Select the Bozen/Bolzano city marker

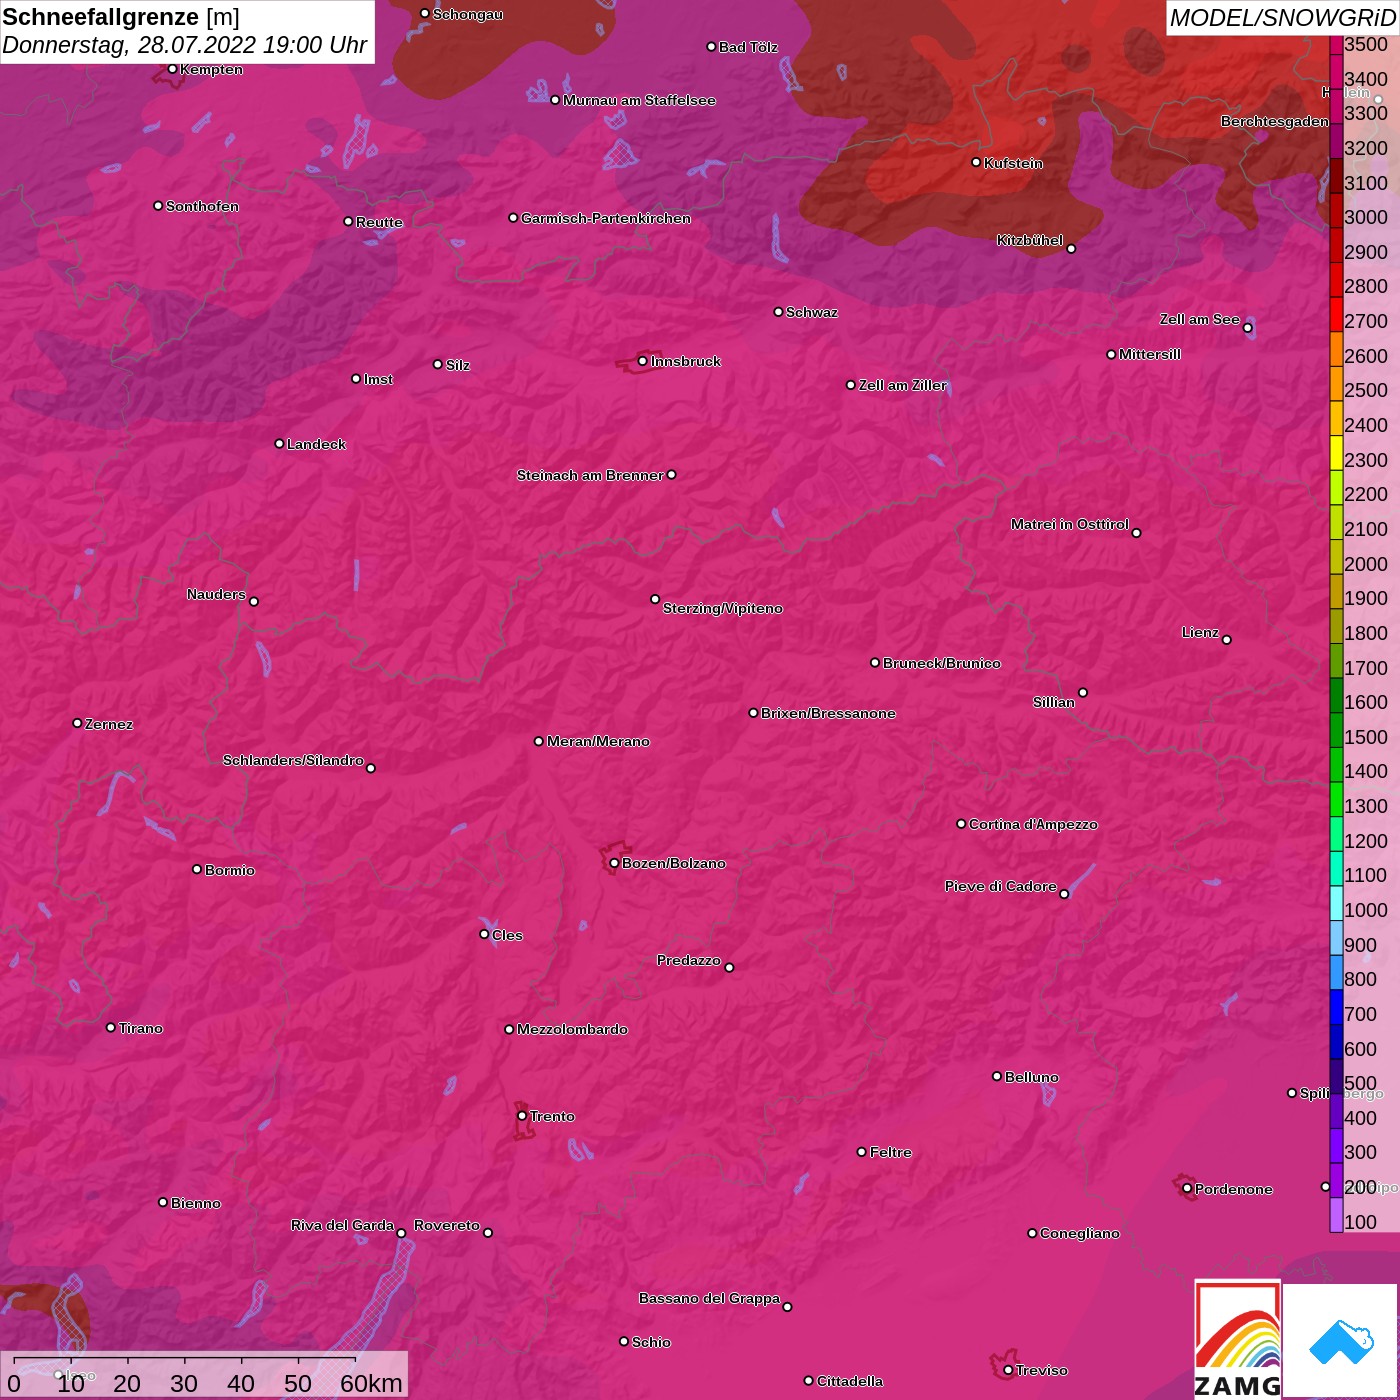614,863
